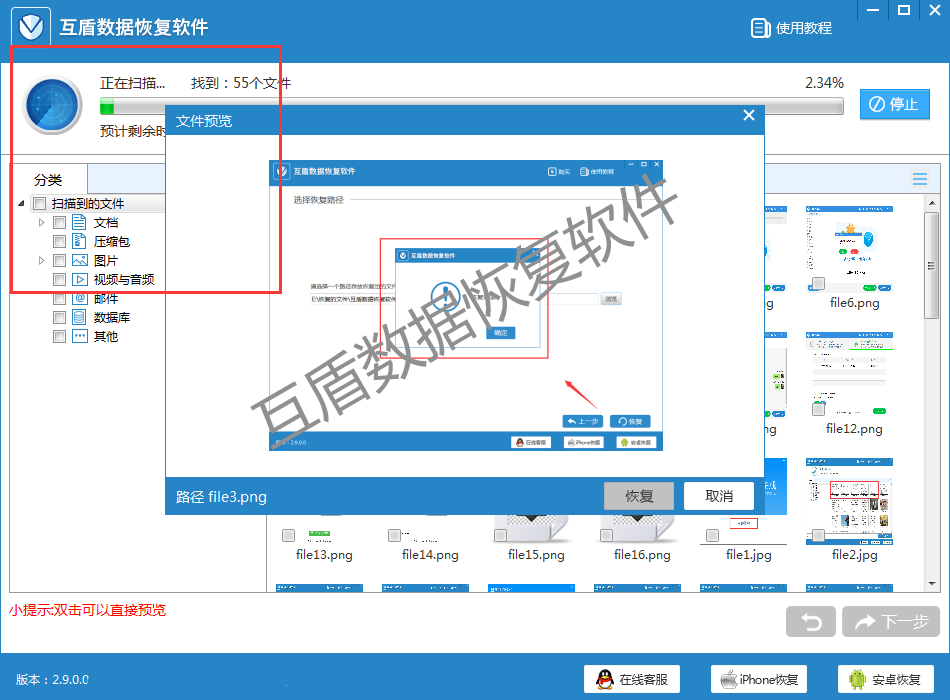The image size is (950, 700).
Task: Tick the file14.png checkbox
Action: click(x=394, y=535)
